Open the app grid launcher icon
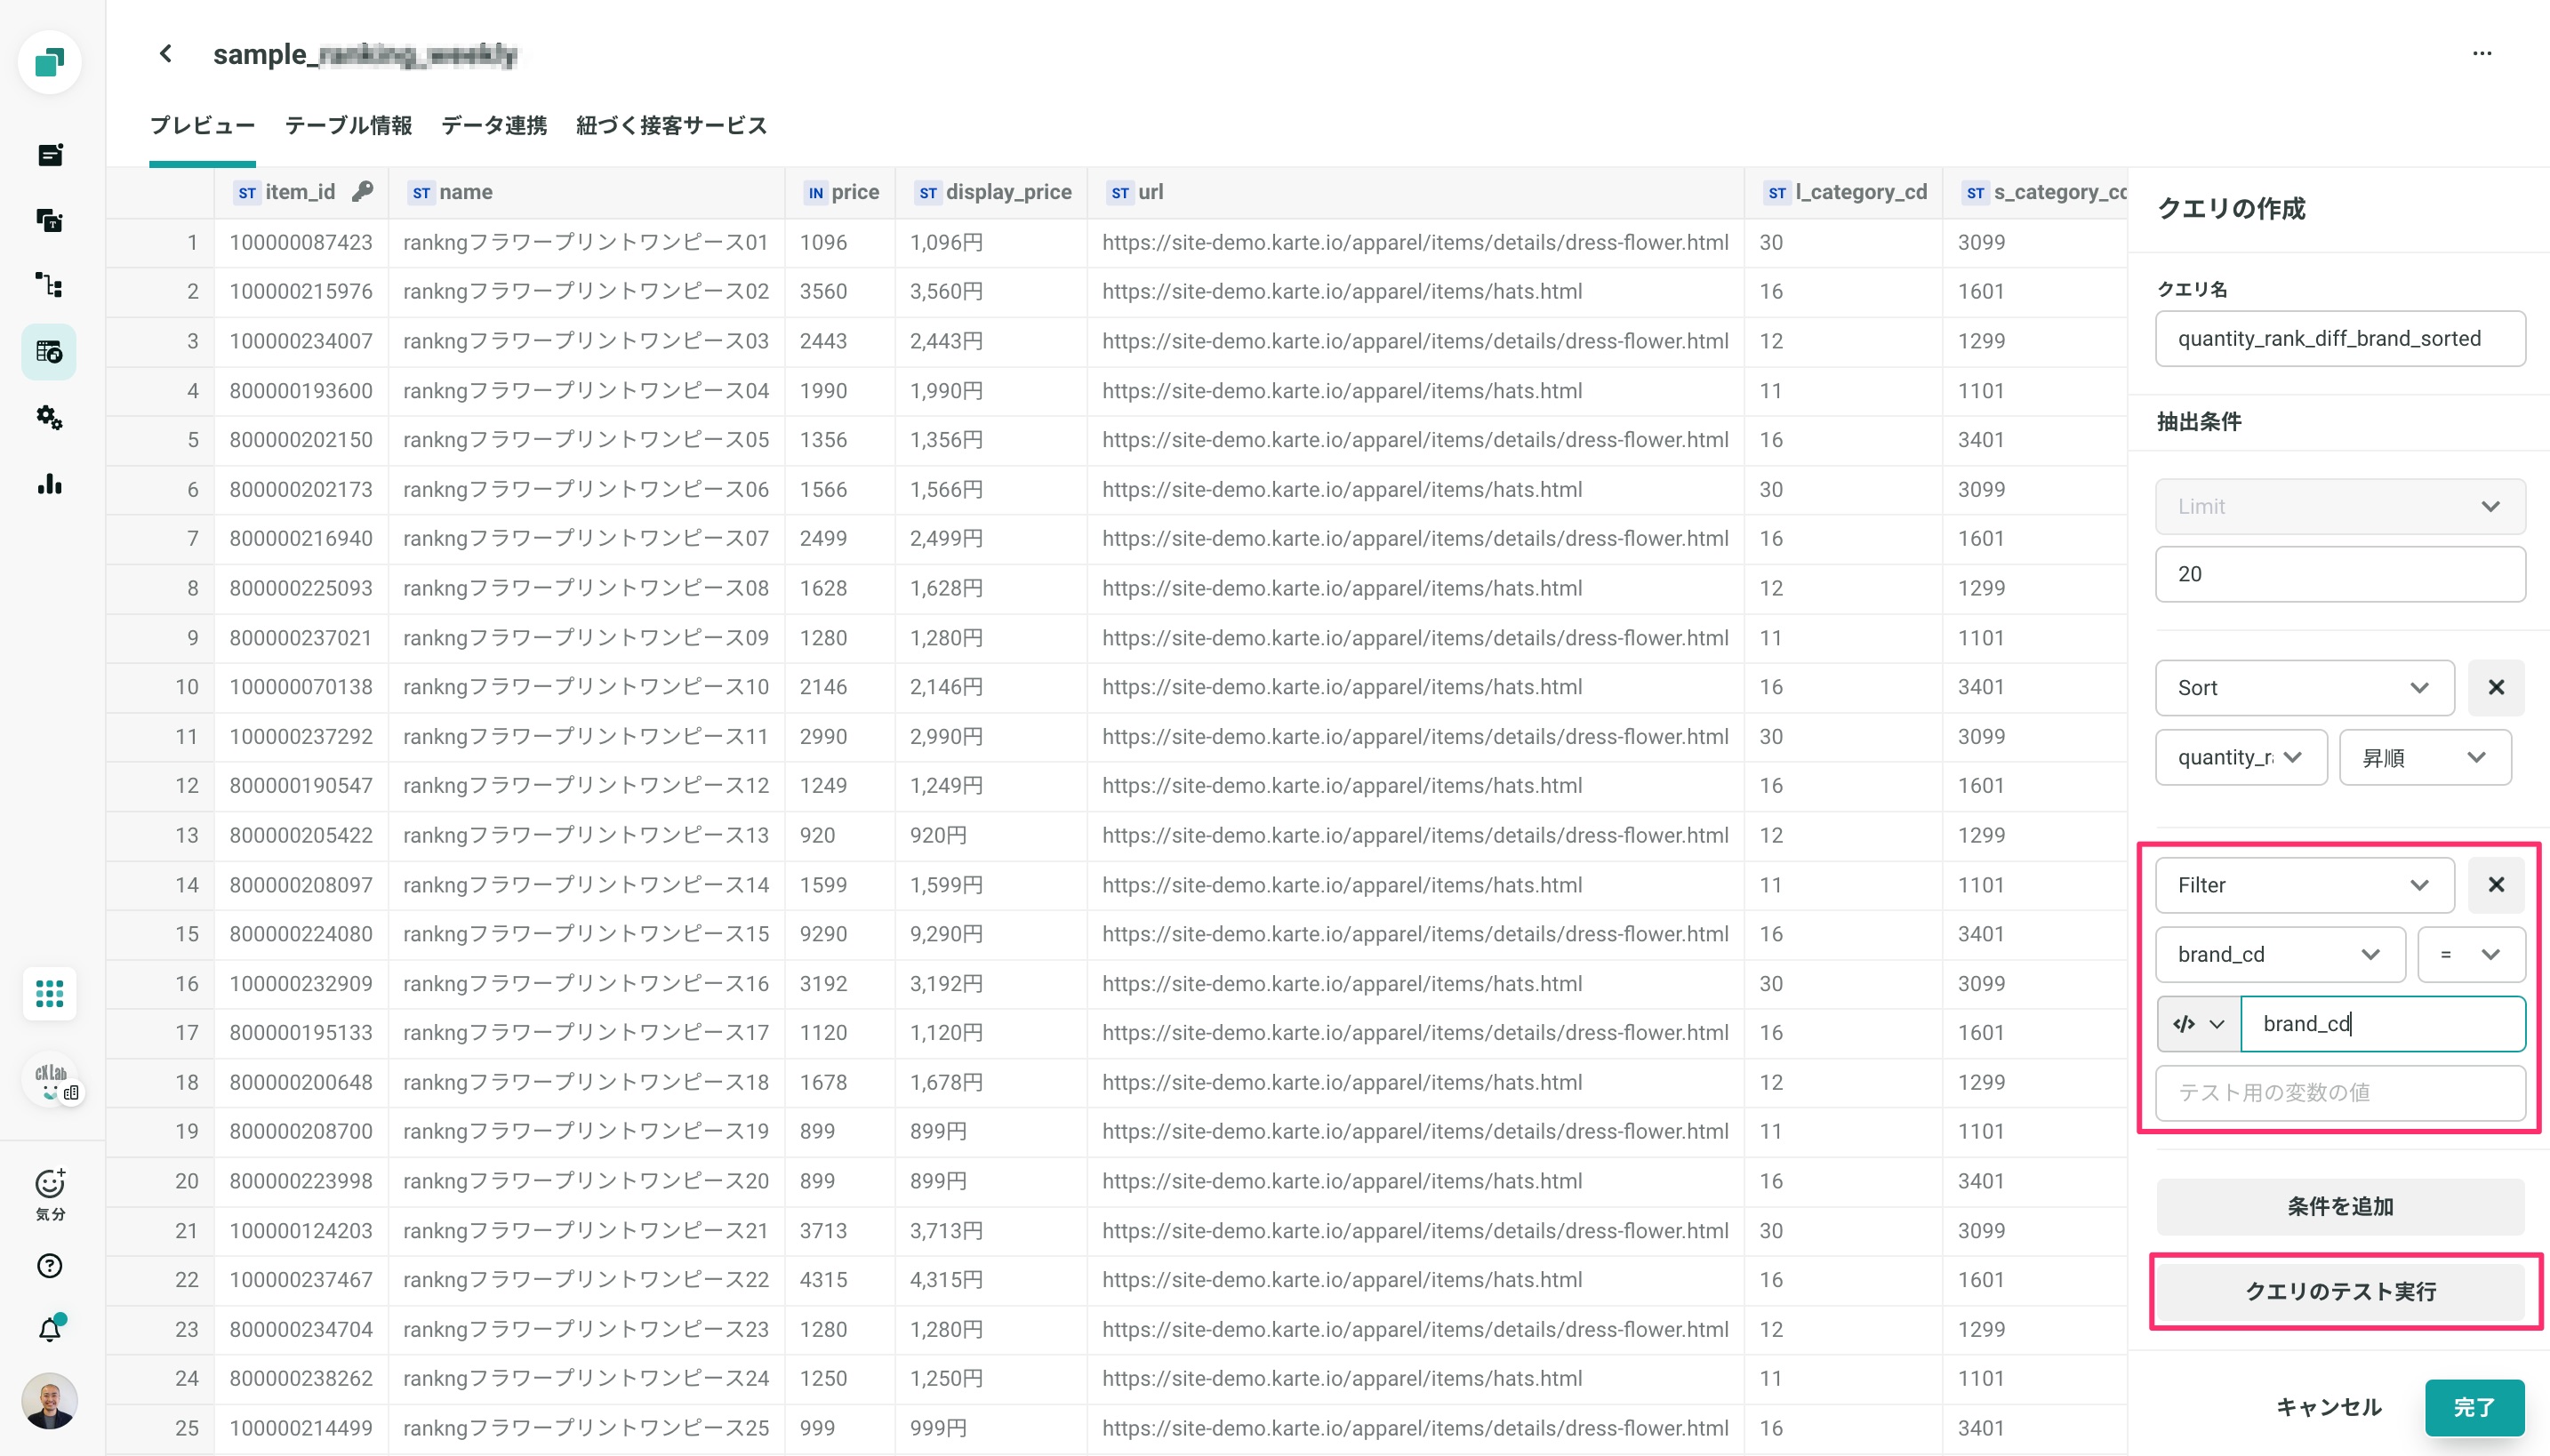Screen dimensions: 2550x1456 49,993
